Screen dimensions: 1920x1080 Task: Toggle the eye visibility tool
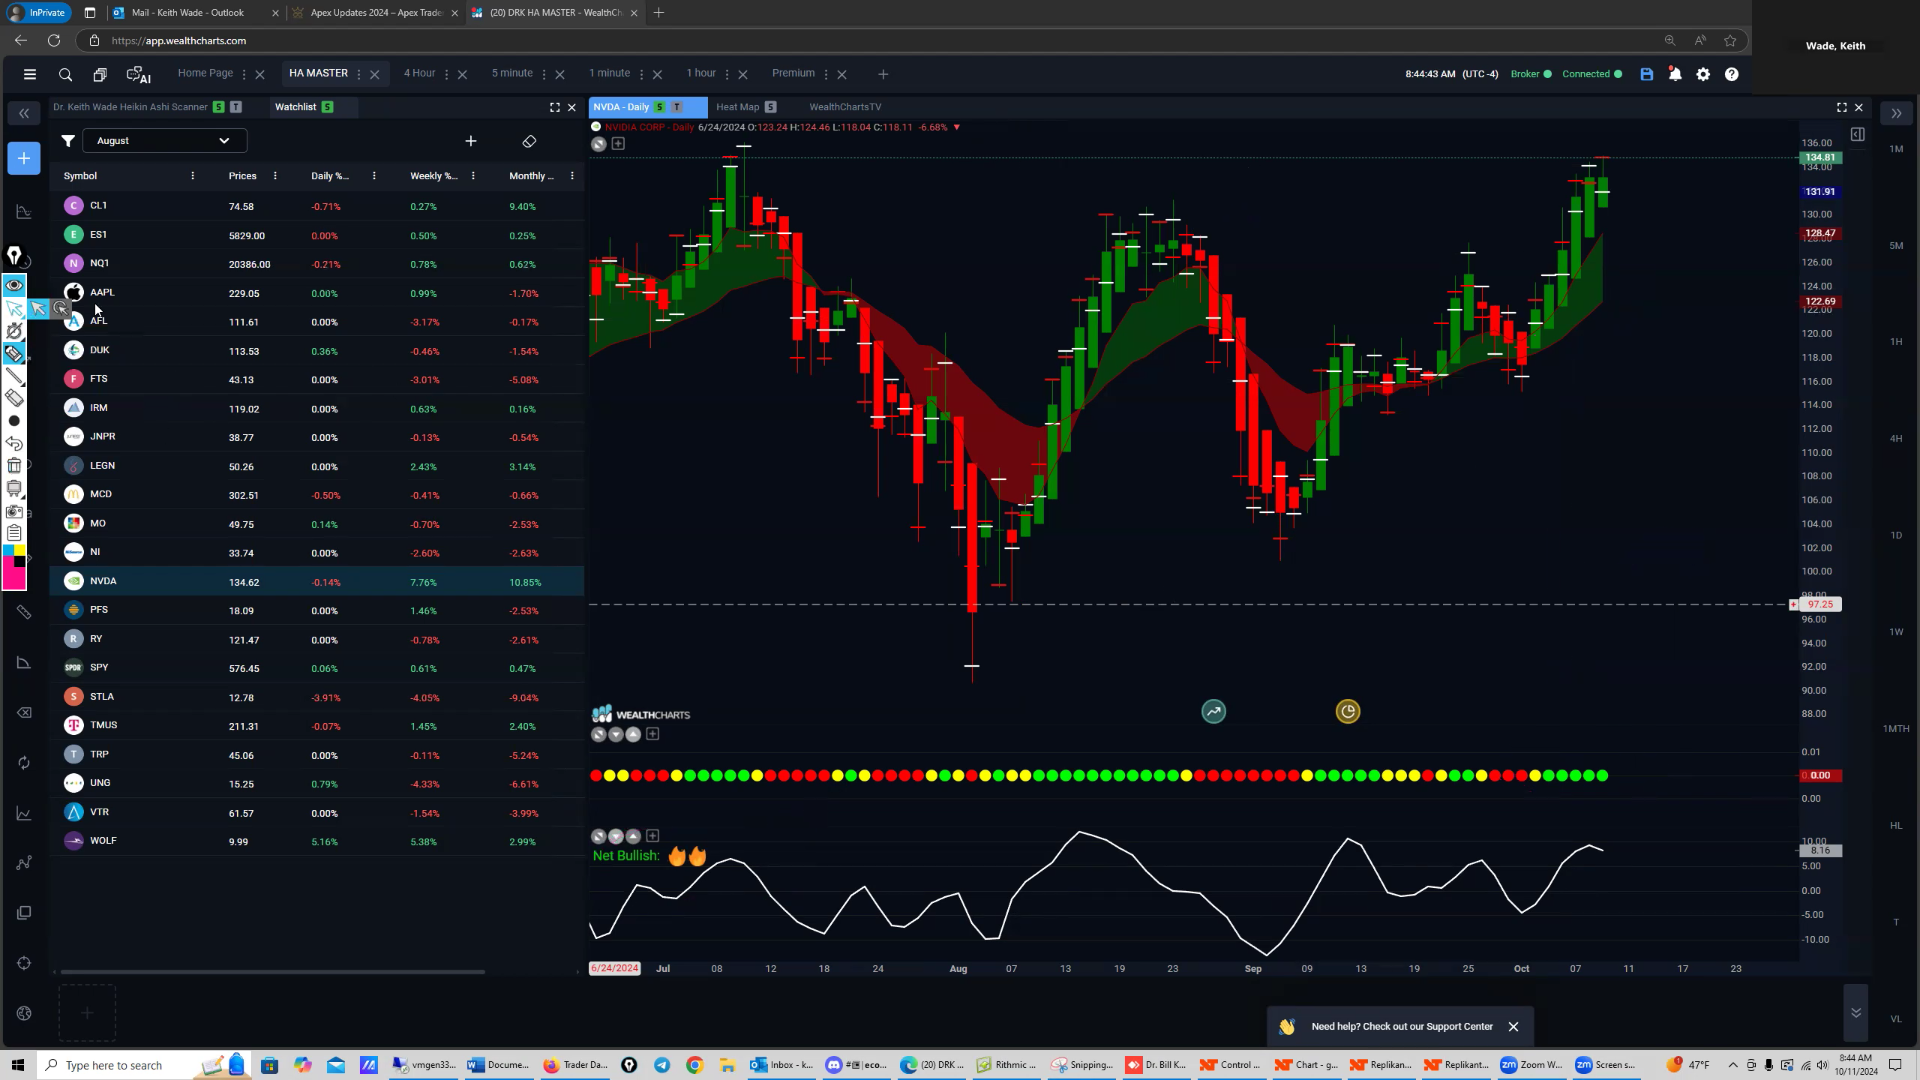(x=14, y=285)
